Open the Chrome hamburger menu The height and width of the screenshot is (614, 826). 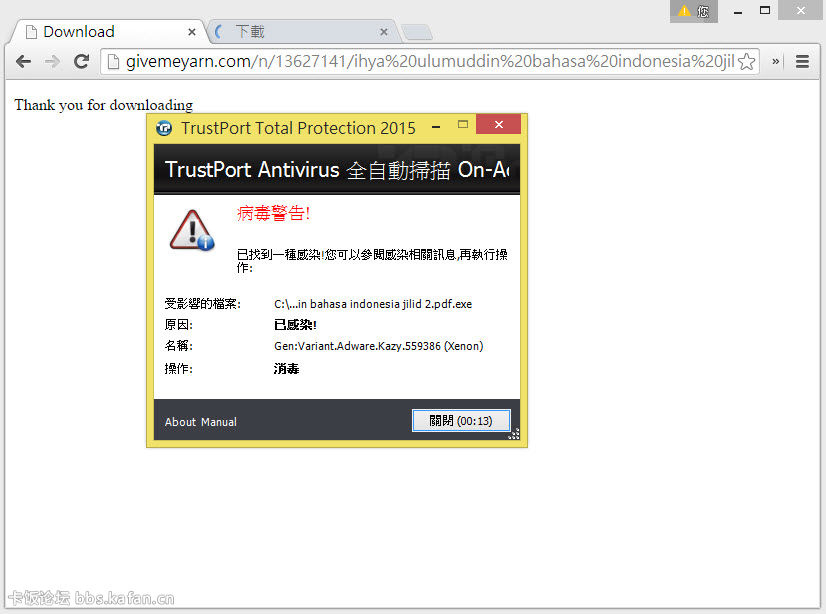802,62
